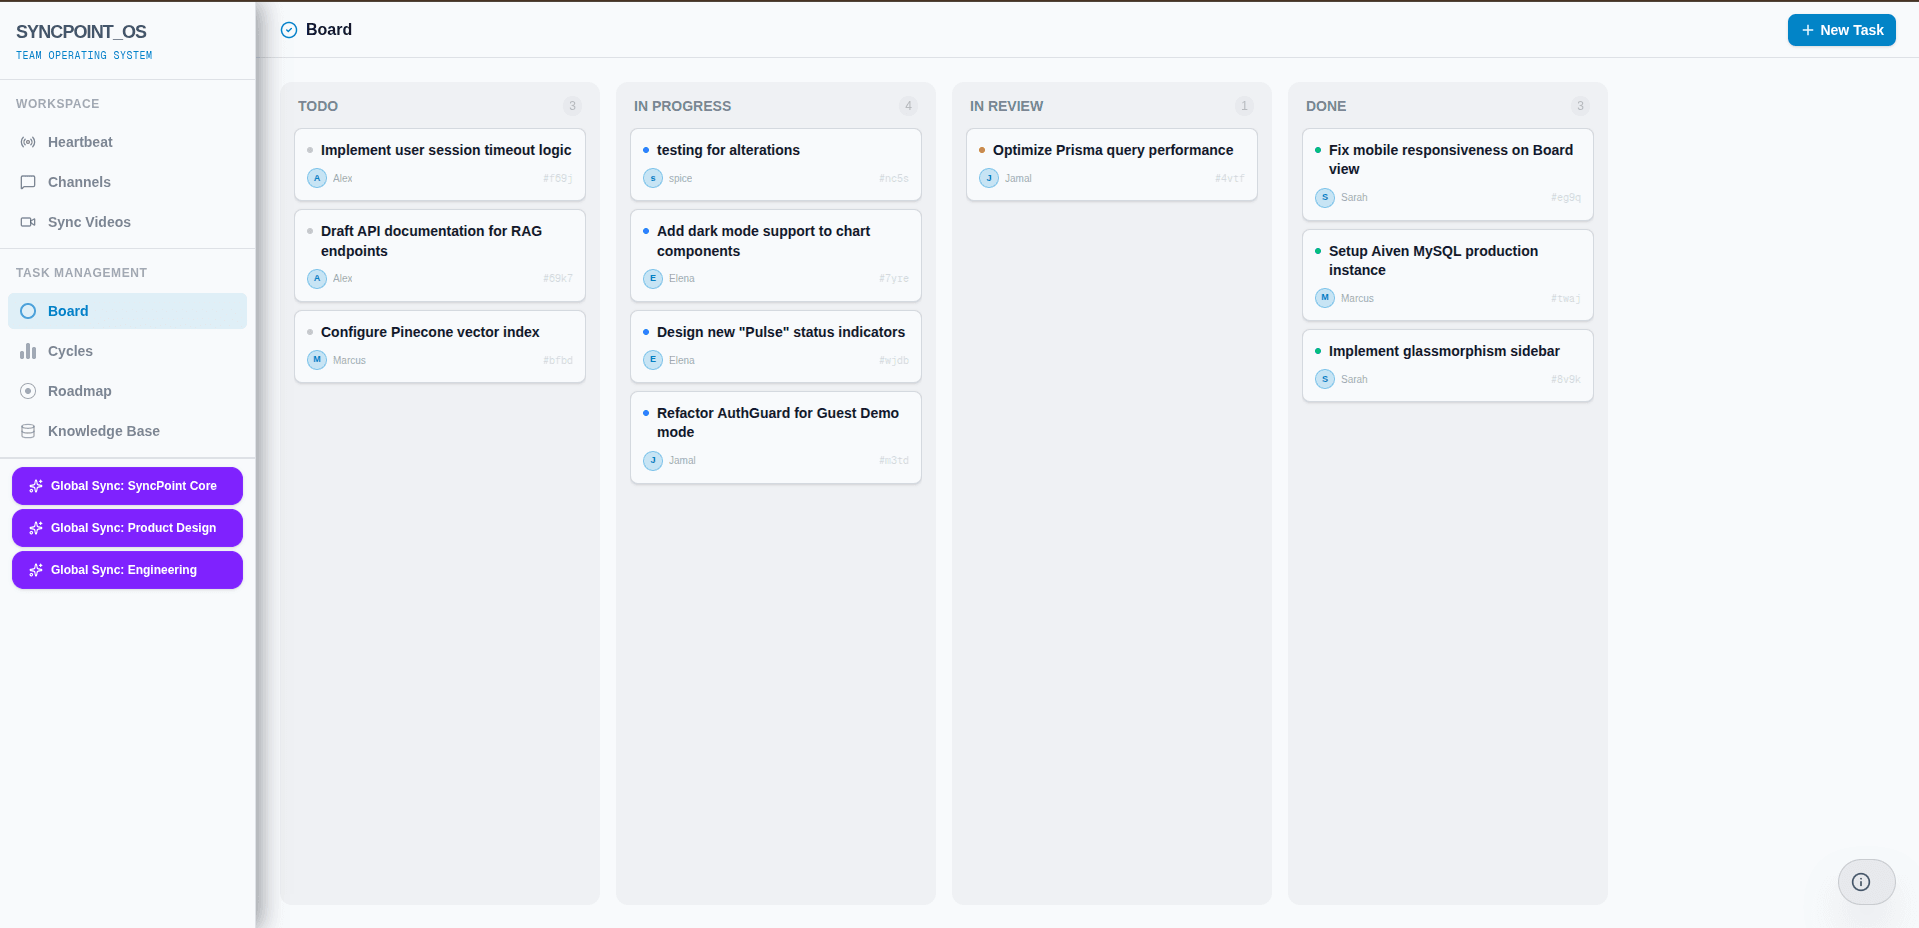Click the Heartbeat icon in the sidebar
The image size is (1919, 928).
28,142
